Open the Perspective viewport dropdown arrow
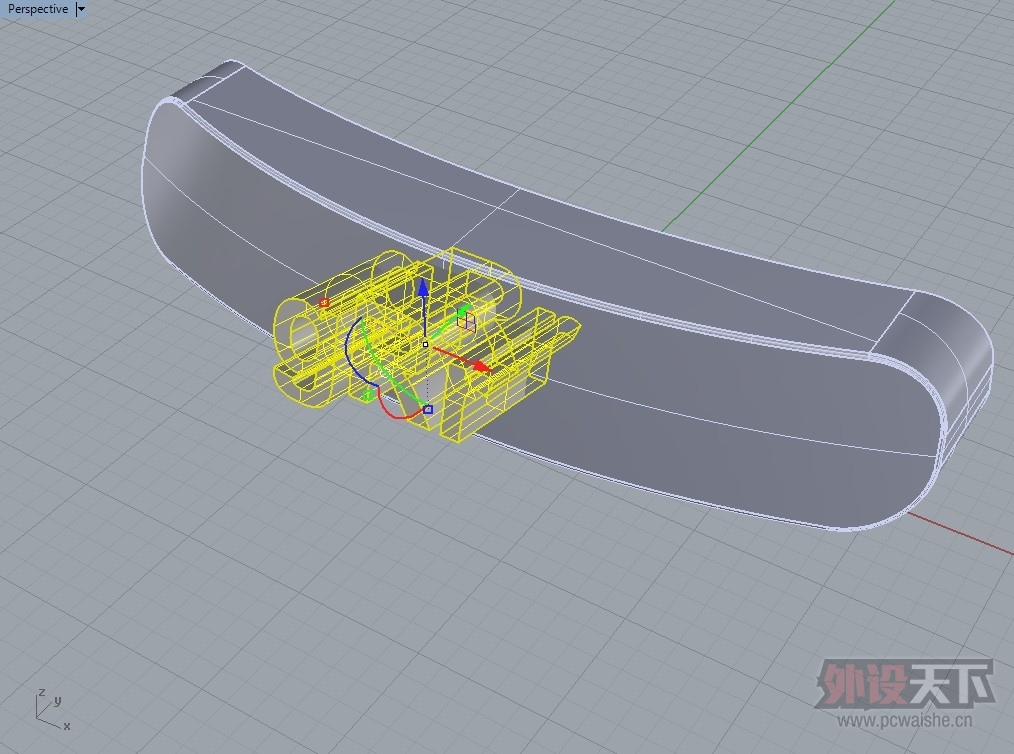The image size is (1014, 754). [x=81, y=9]
